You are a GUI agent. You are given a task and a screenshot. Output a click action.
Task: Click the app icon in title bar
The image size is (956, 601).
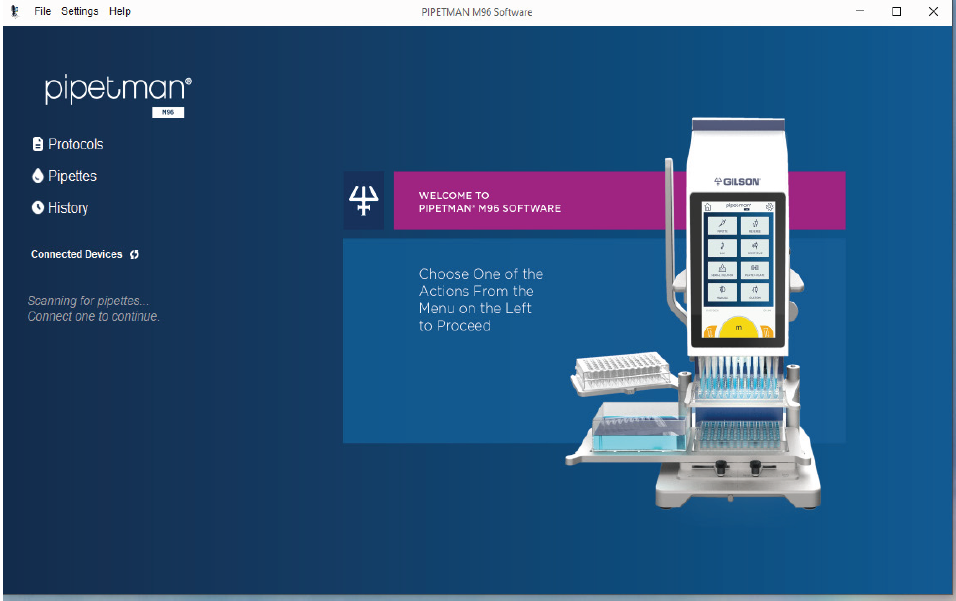[15, 11]
